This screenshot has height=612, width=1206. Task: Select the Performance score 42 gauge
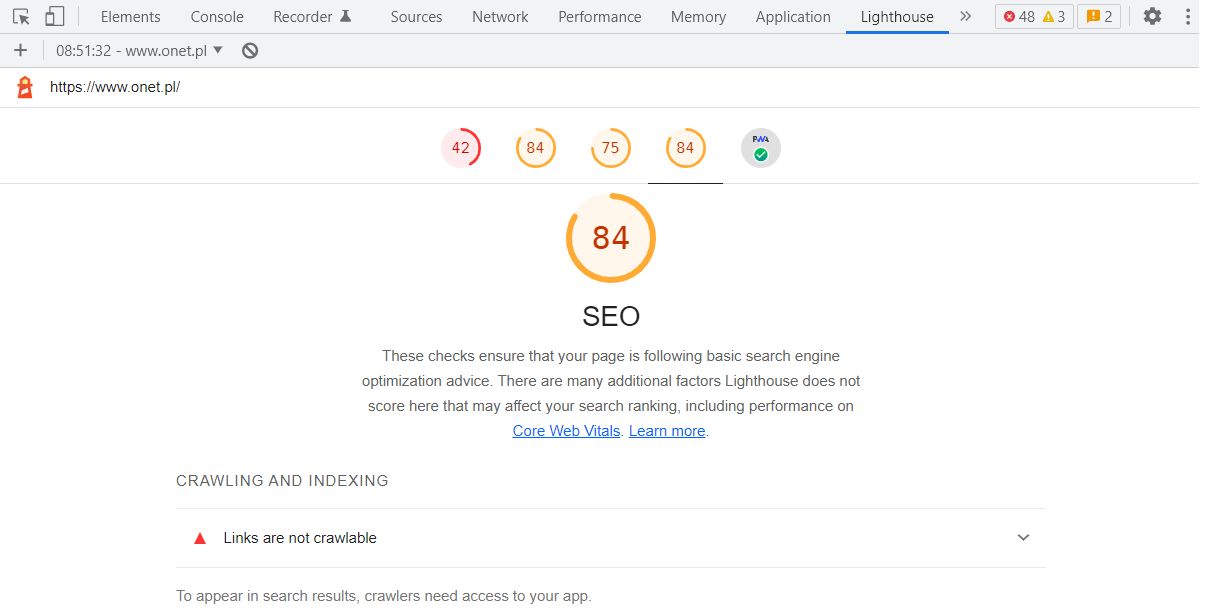point(460,148)
